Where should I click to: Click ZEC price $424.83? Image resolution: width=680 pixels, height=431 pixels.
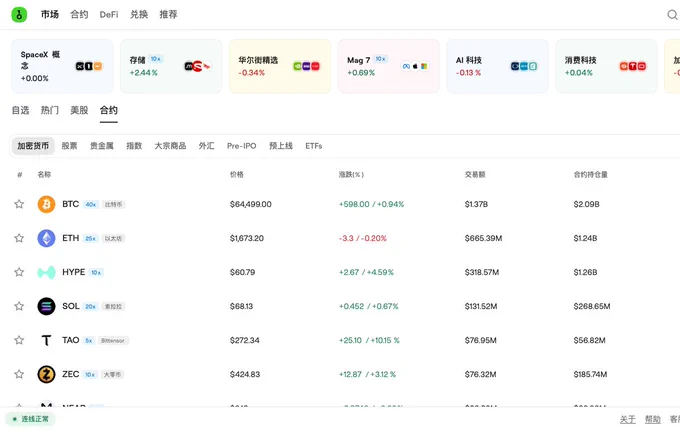[245, 375]
